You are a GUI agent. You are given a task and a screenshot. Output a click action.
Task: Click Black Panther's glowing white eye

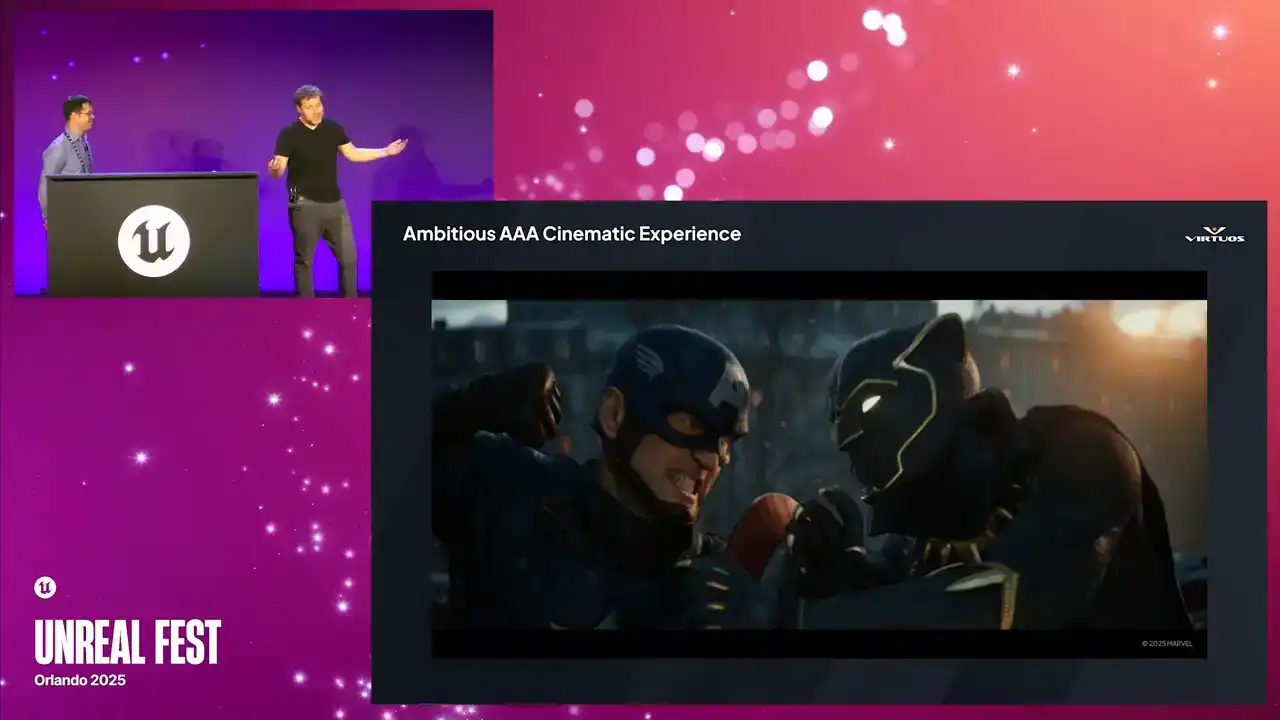pos(870,404)
